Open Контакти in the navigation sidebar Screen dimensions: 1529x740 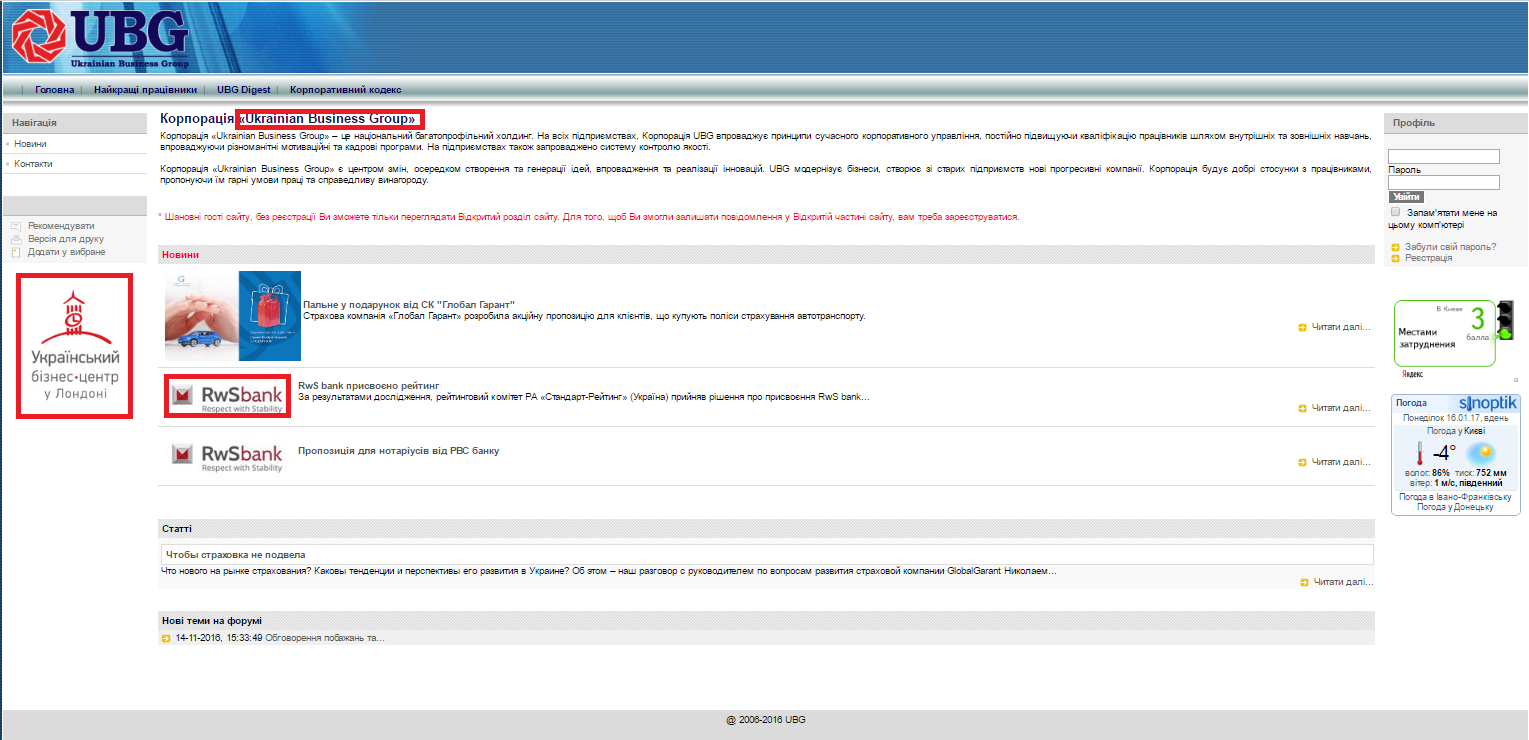coord(33,163)
